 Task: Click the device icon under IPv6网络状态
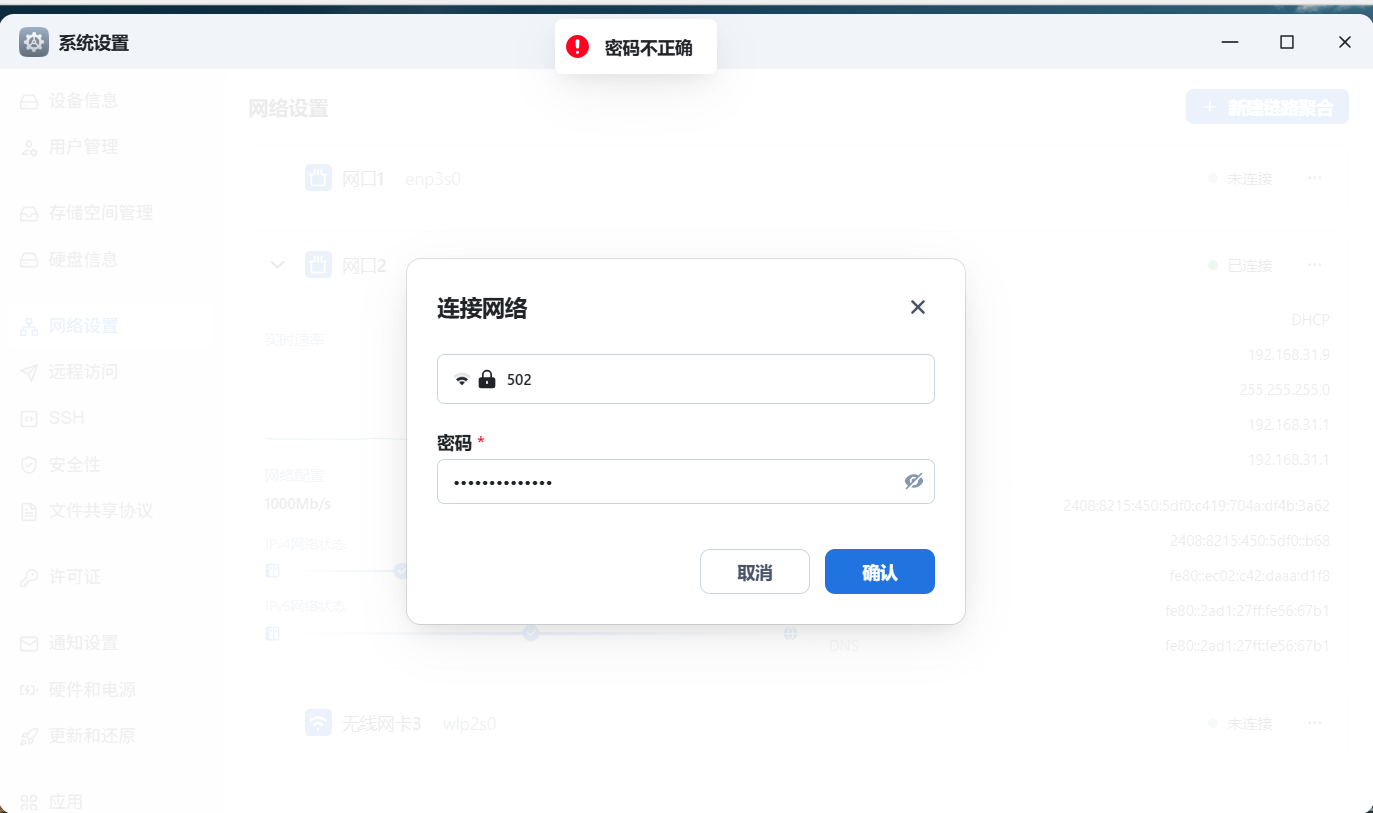273,633
